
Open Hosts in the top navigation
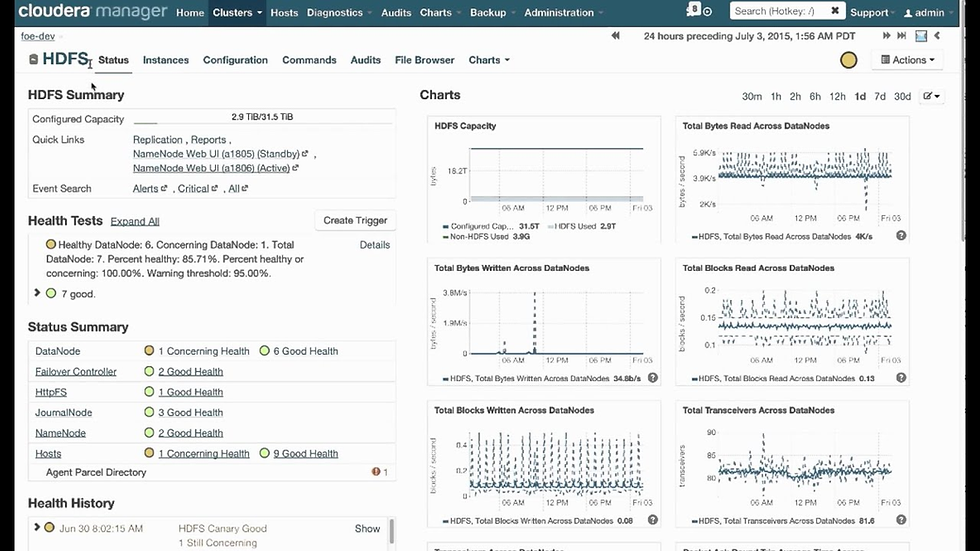[x=284, y=12]
